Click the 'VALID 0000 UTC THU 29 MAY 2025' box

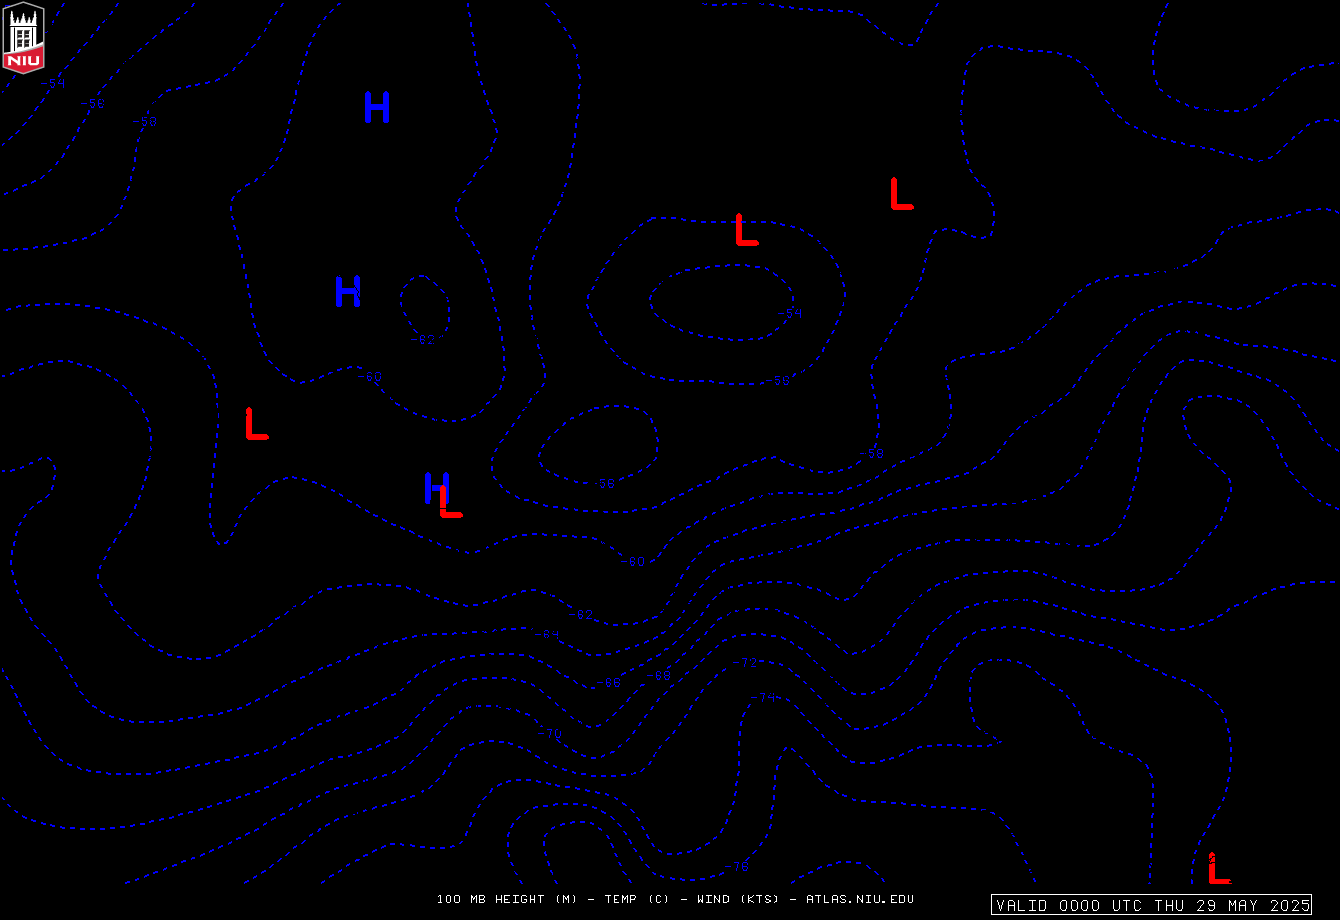click(x=1151, y=905)
